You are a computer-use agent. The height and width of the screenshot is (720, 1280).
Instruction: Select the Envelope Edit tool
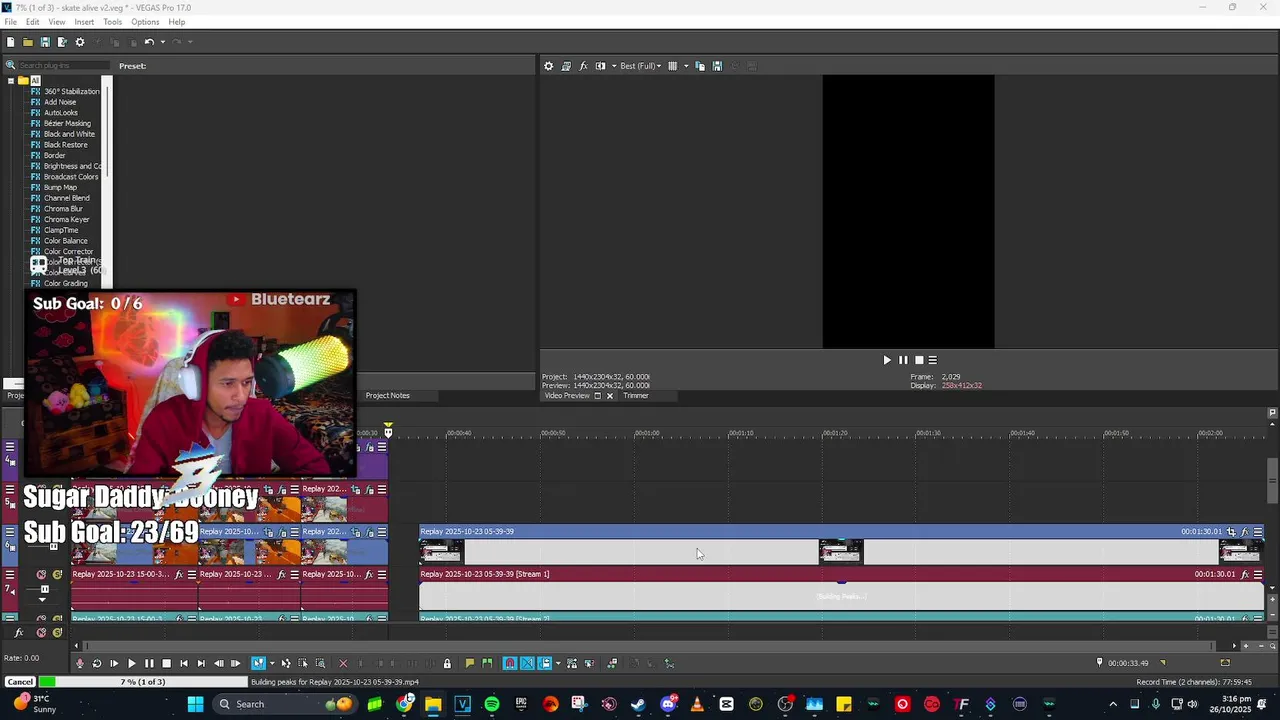click(286, 663)
